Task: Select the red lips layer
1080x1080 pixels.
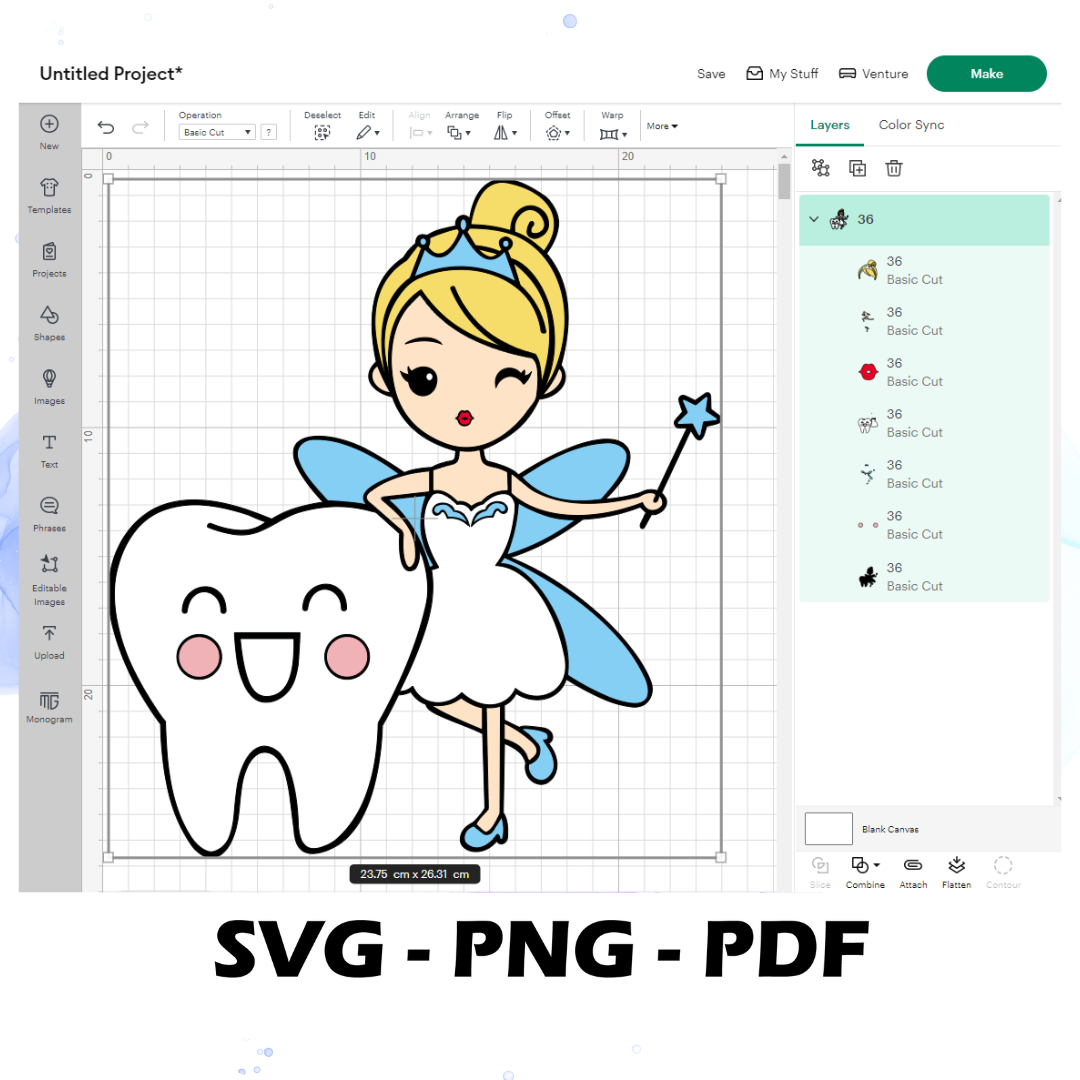Action: click(x=924, y=373)
